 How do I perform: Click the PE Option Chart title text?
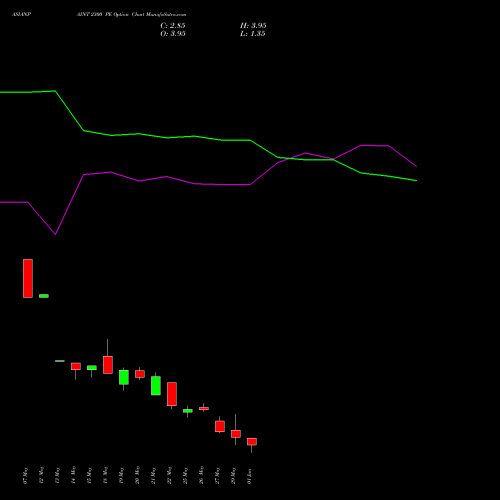[x=131, y=15]
